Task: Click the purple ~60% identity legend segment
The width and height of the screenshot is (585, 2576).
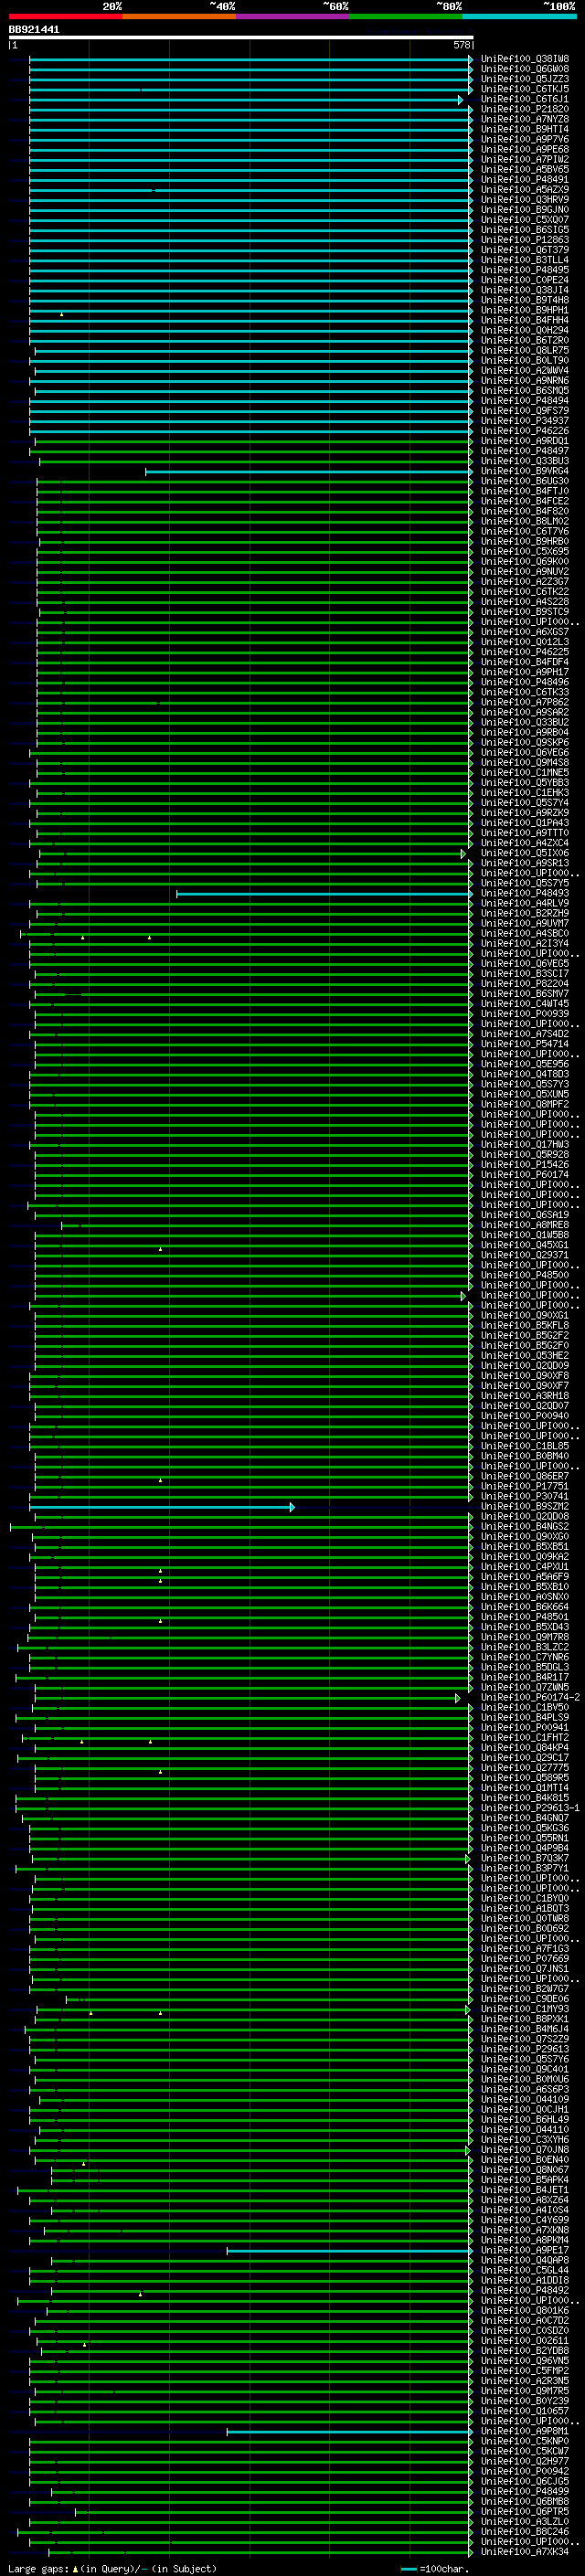Action: [x=293, y=16]
